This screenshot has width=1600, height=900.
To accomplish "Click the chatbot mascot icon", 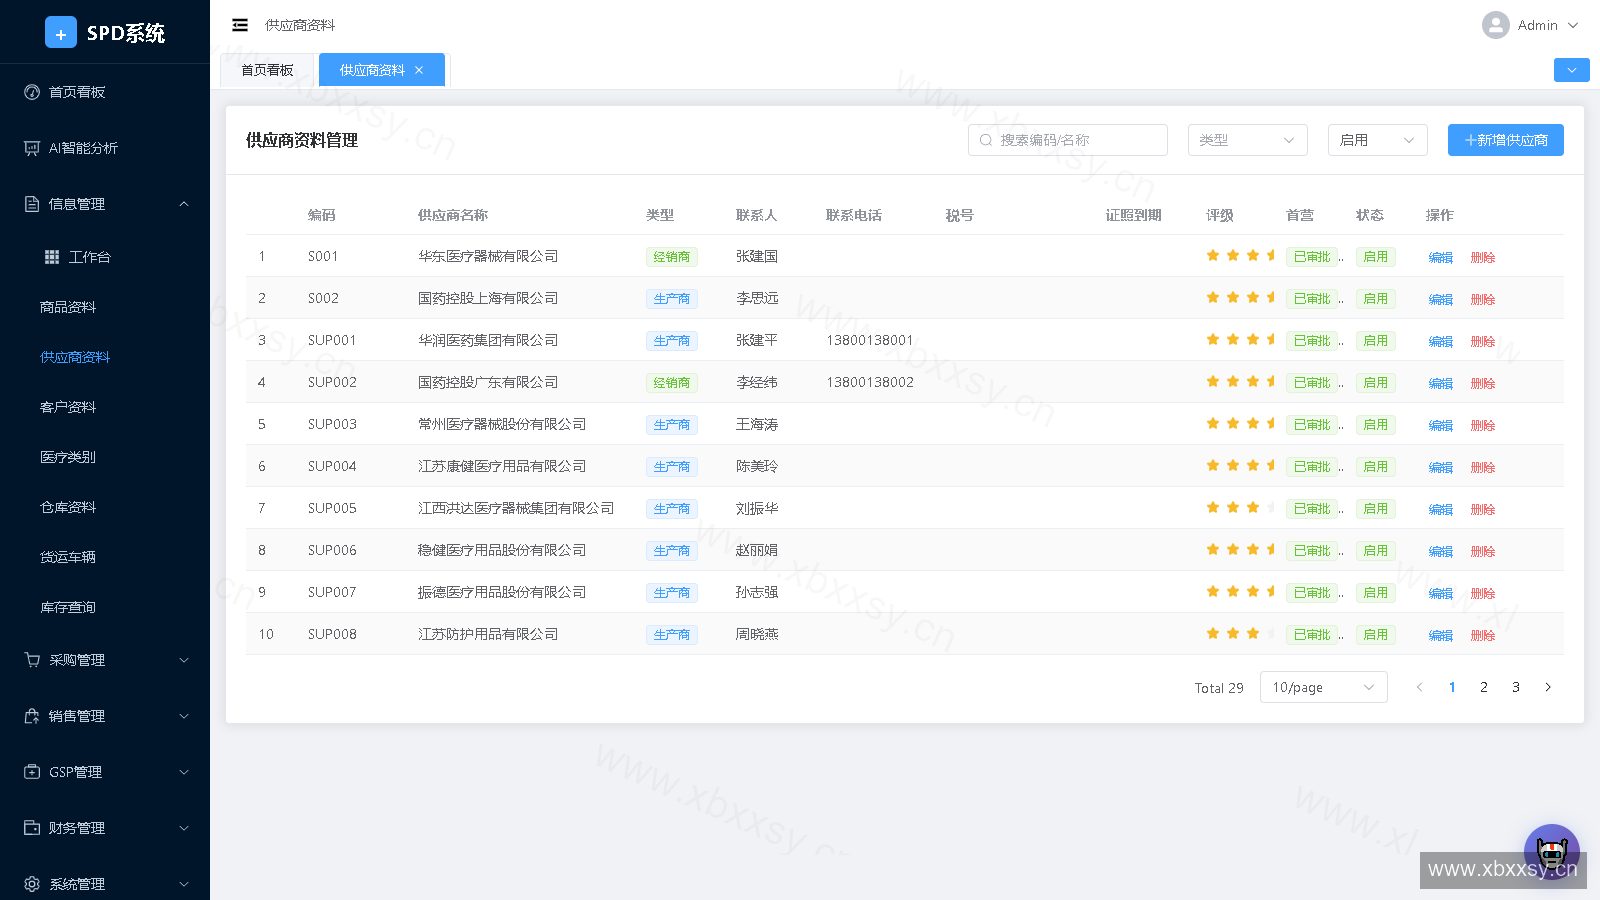I will pos(1551,852).
